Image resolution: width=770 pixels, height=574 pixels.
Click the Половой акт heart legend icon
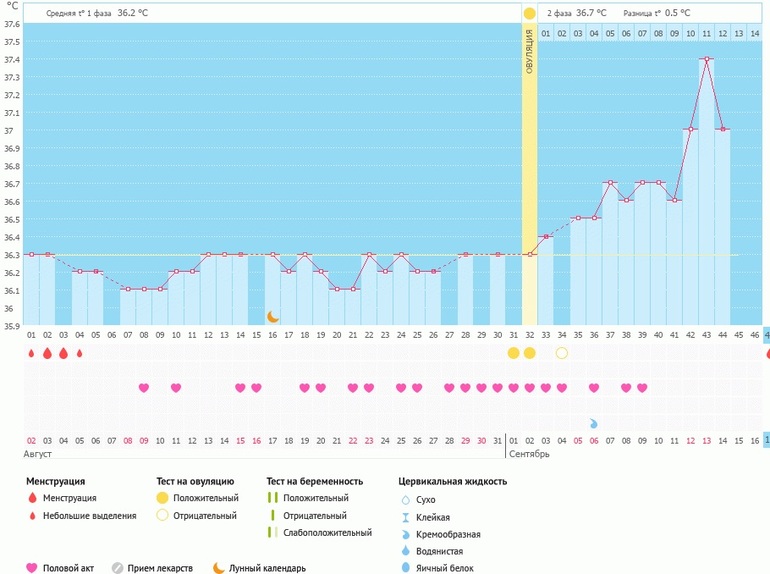pos(32,567)
